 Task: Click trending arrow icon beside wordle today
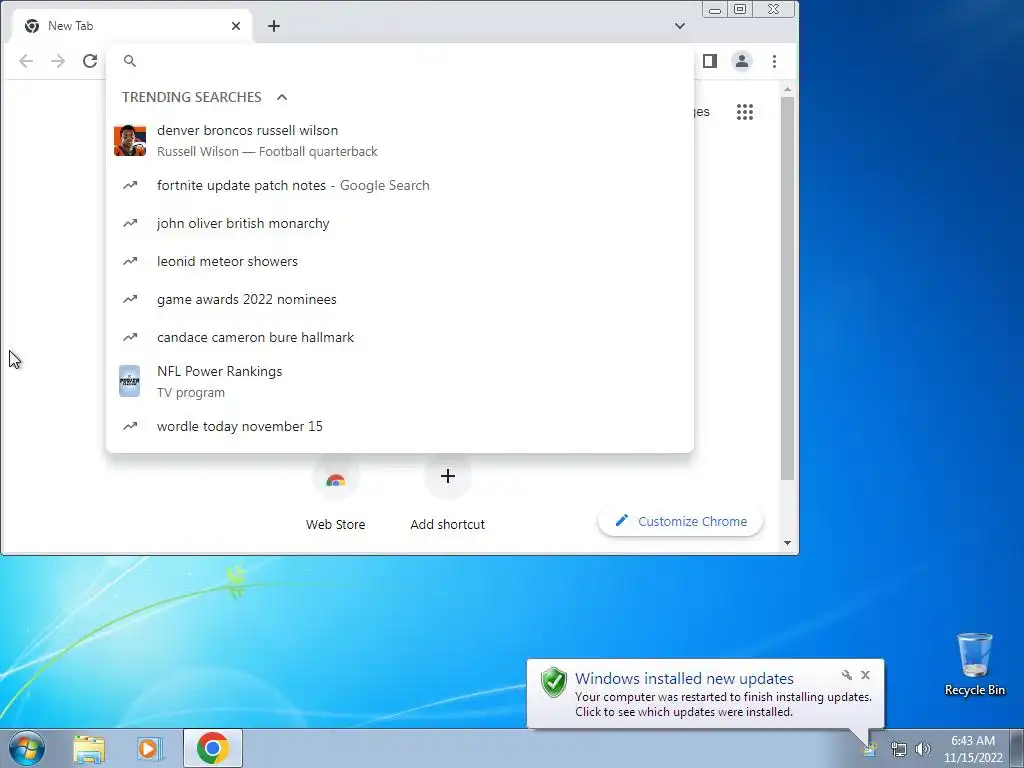point(130,426)
